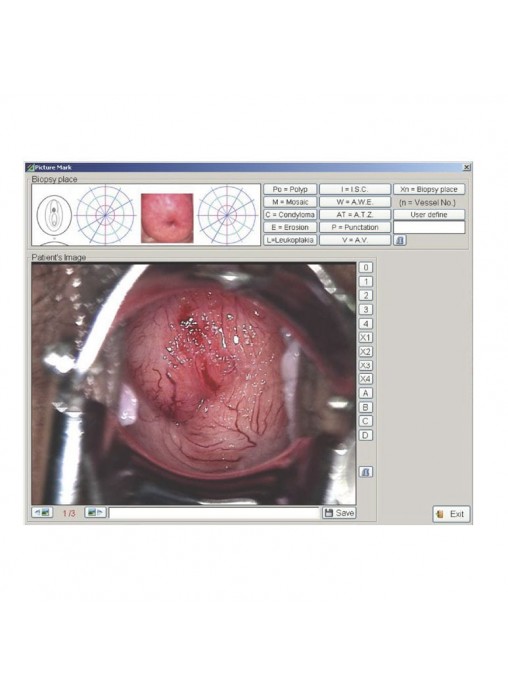Select the vulva diagram in Biopsy place
The width and height of the screenshot is (508, 696).
pos(54,215)
